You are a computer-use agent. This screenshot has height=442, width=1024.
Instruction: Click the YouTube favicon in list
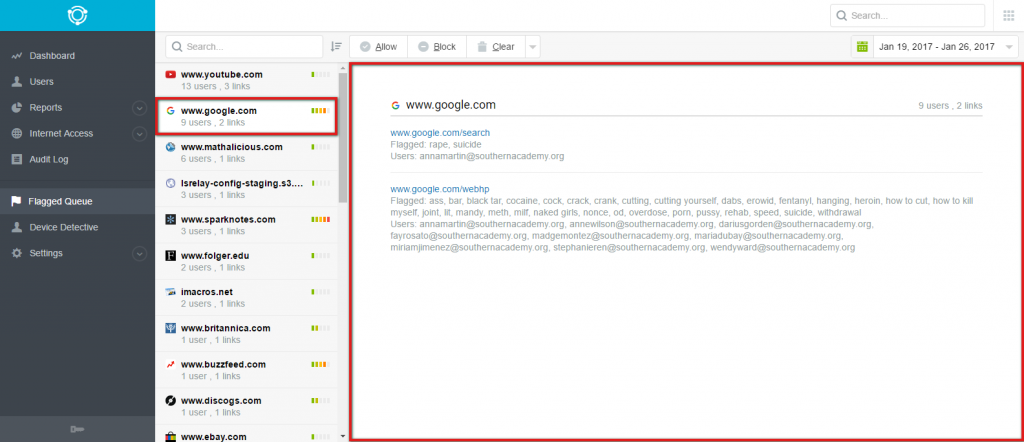coord(170,74)
